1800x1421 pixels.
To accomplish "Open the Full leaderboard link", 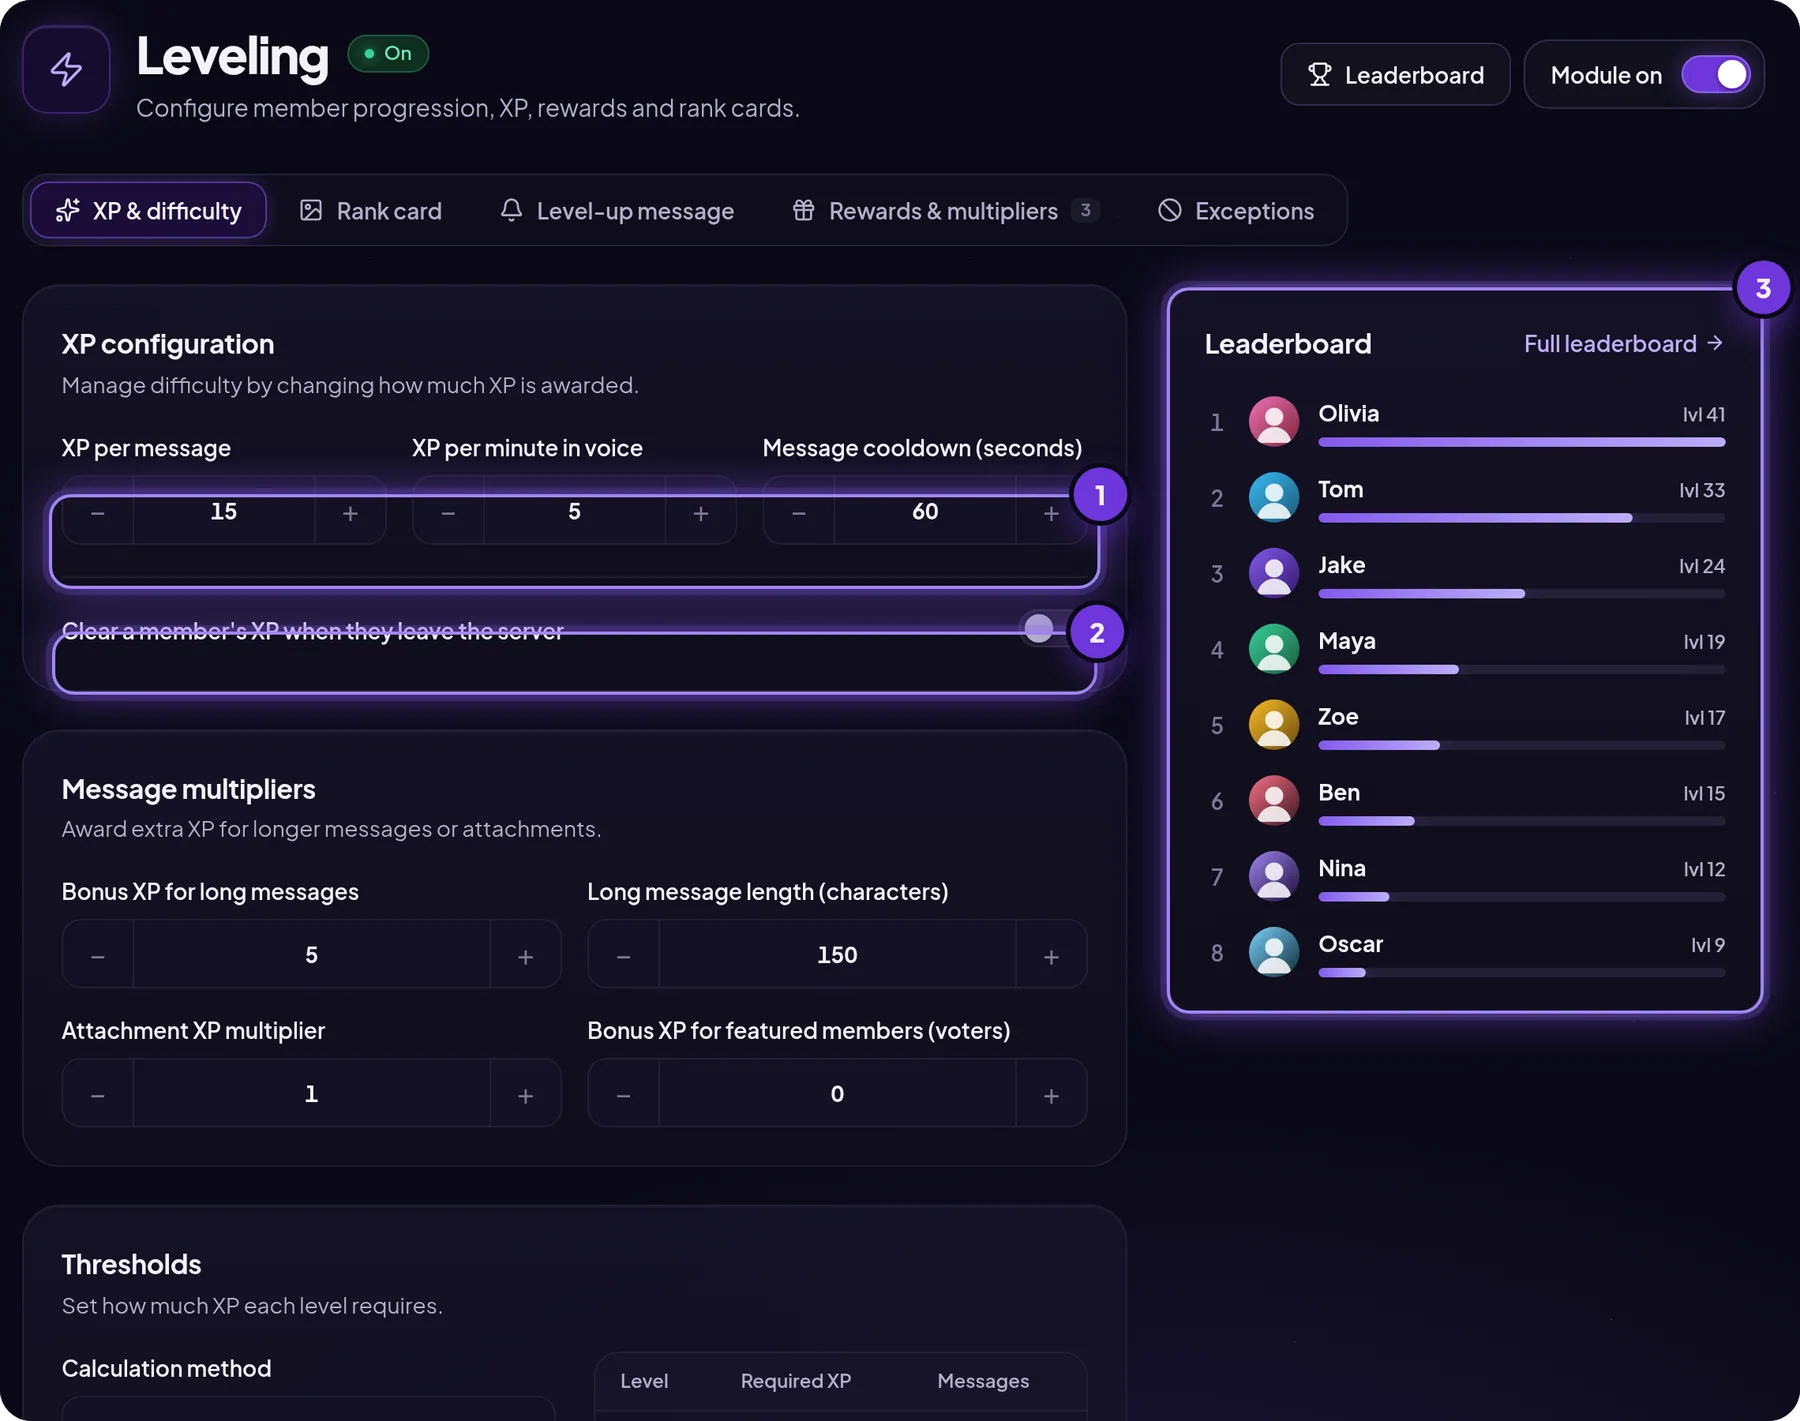I will coord(1623,344).
